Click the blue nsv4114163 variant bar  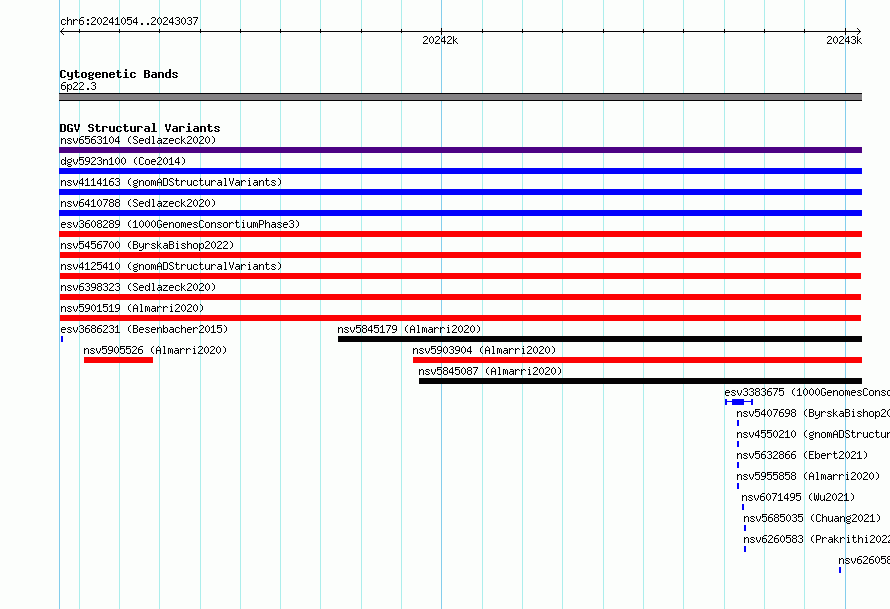click(x=460, y=192)
